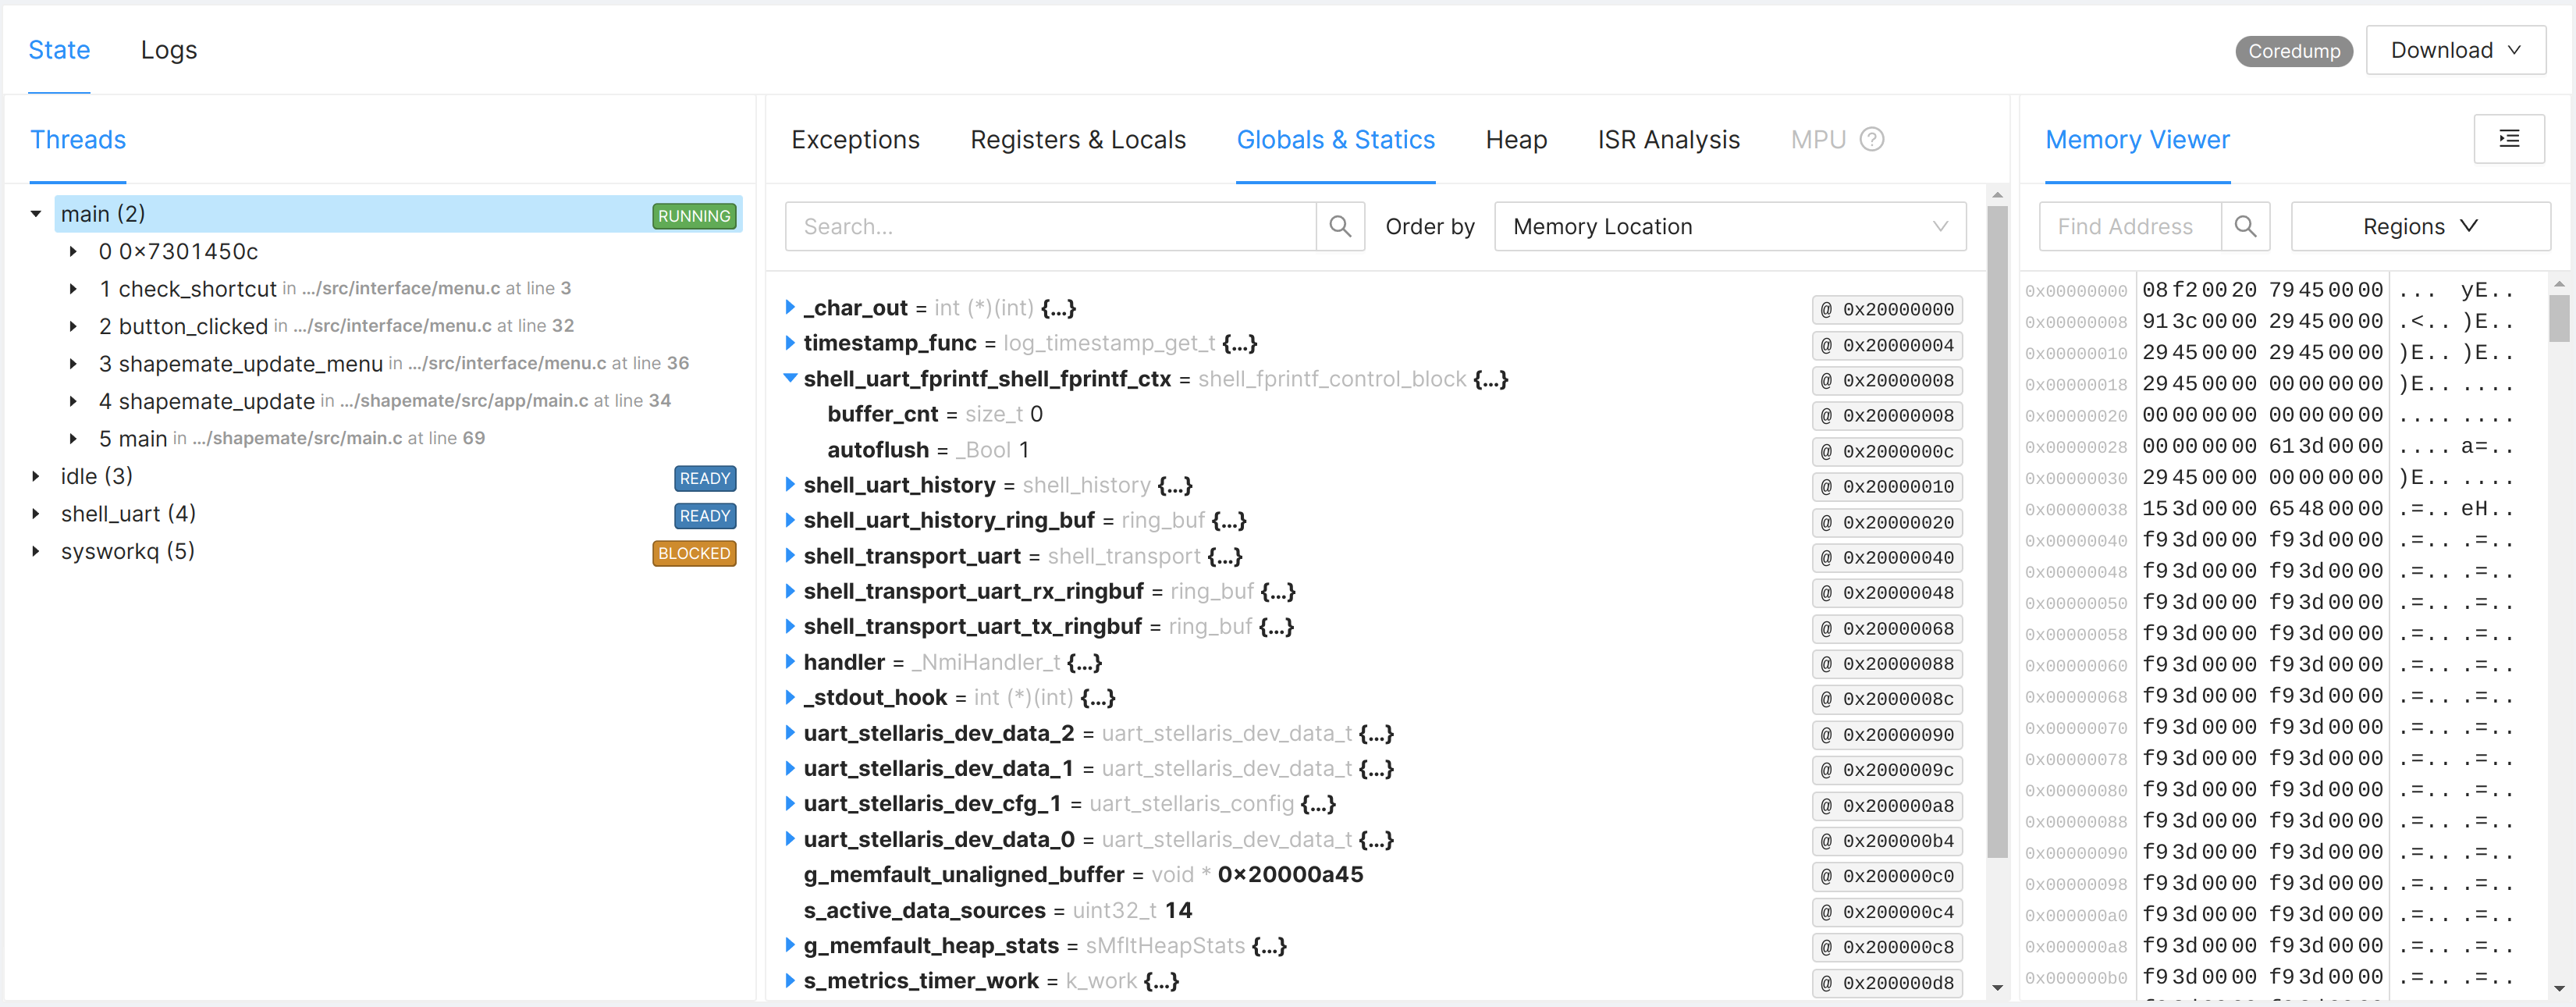Open the Memory Viewer list menu icon
The height and width of the screenshot is (1007, 2576).
[x=2508, y=139]
